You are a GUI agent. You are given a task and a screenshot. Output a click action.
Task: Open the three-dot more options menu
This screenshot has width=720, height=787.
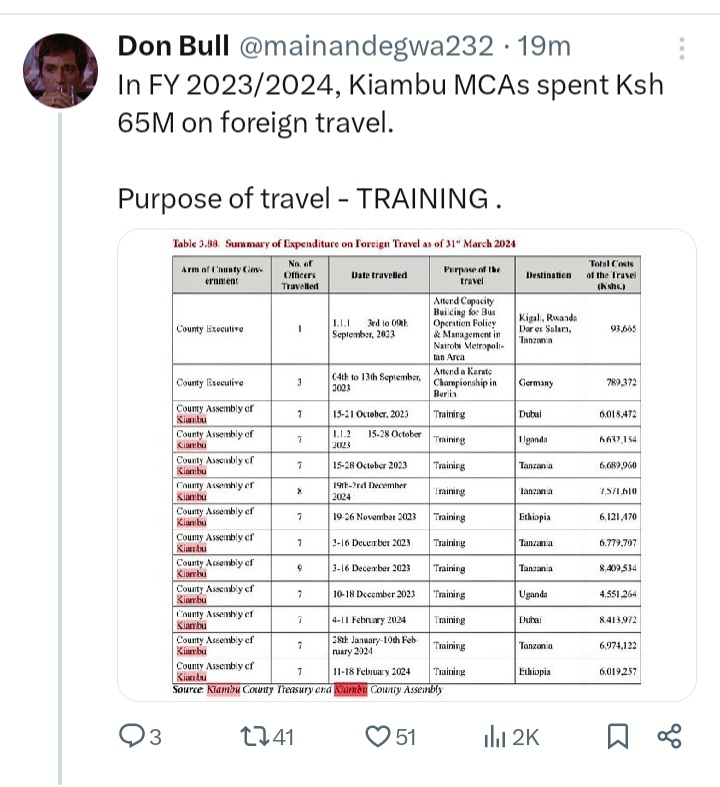682,48
